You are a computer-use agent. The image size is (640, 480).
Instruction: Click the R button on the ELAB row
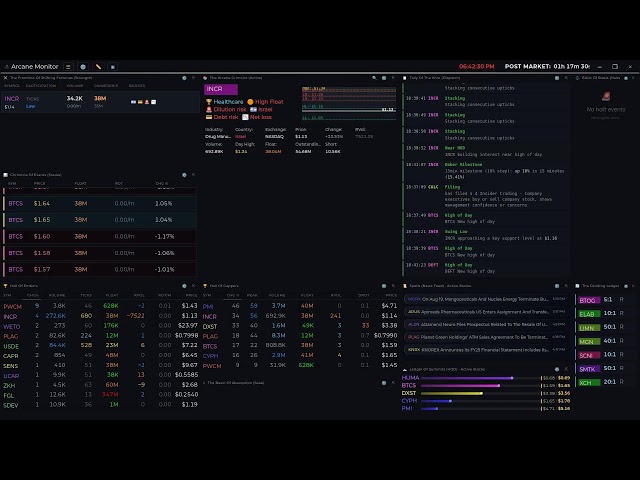pos(621,313)
